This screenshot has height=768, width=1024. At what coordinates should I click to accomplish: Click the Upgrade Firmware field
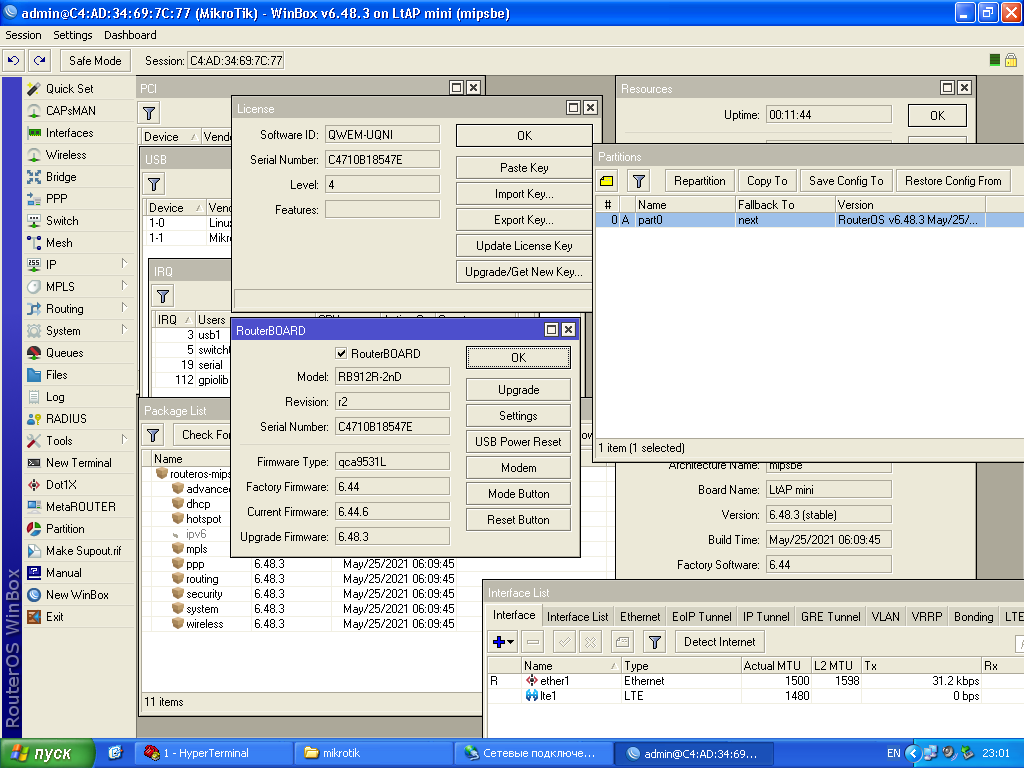pyautogui.click(x=392, y=537)
